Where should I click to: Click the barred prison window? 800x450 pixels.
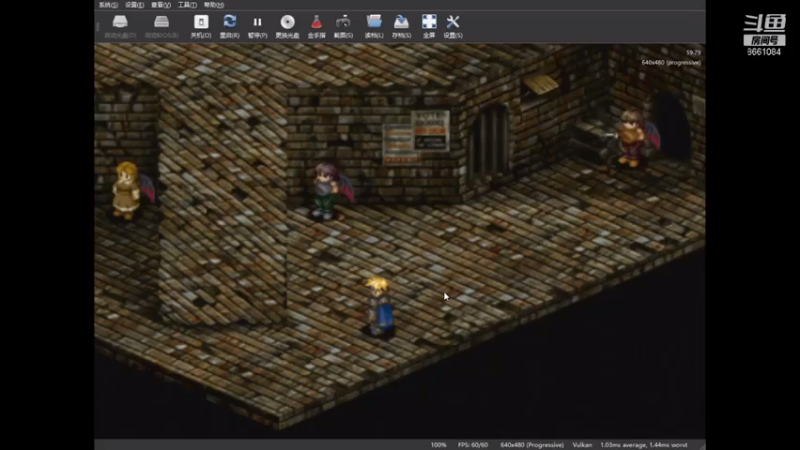coord(489,142)
